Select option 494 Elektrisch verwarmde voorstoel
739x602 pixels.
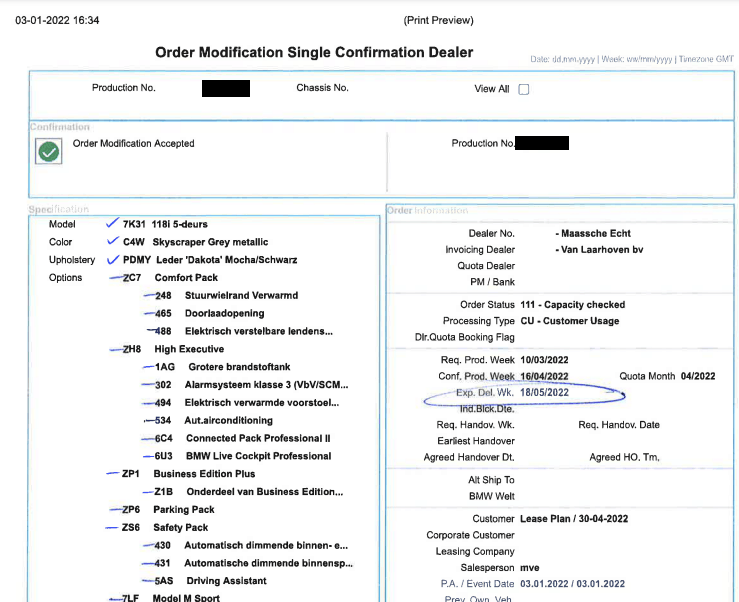click(x=247, y=403)
